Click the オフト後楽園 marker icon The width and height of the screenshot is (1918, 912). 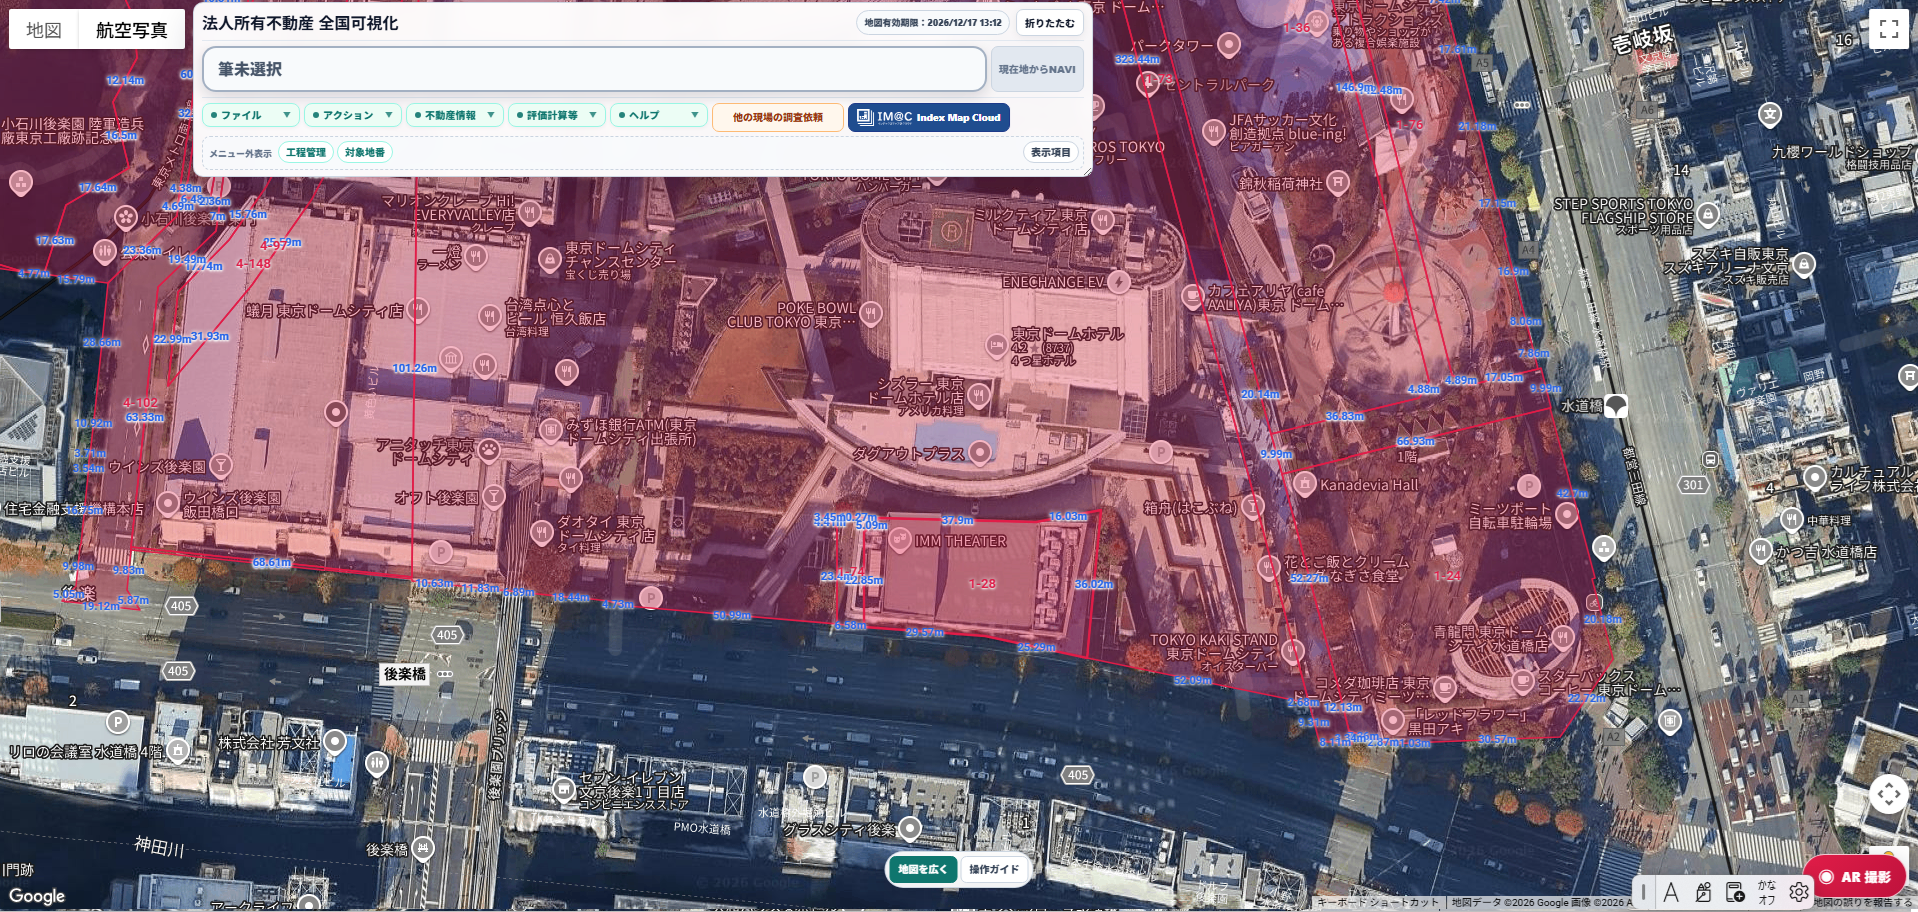[x=493, y=496]
